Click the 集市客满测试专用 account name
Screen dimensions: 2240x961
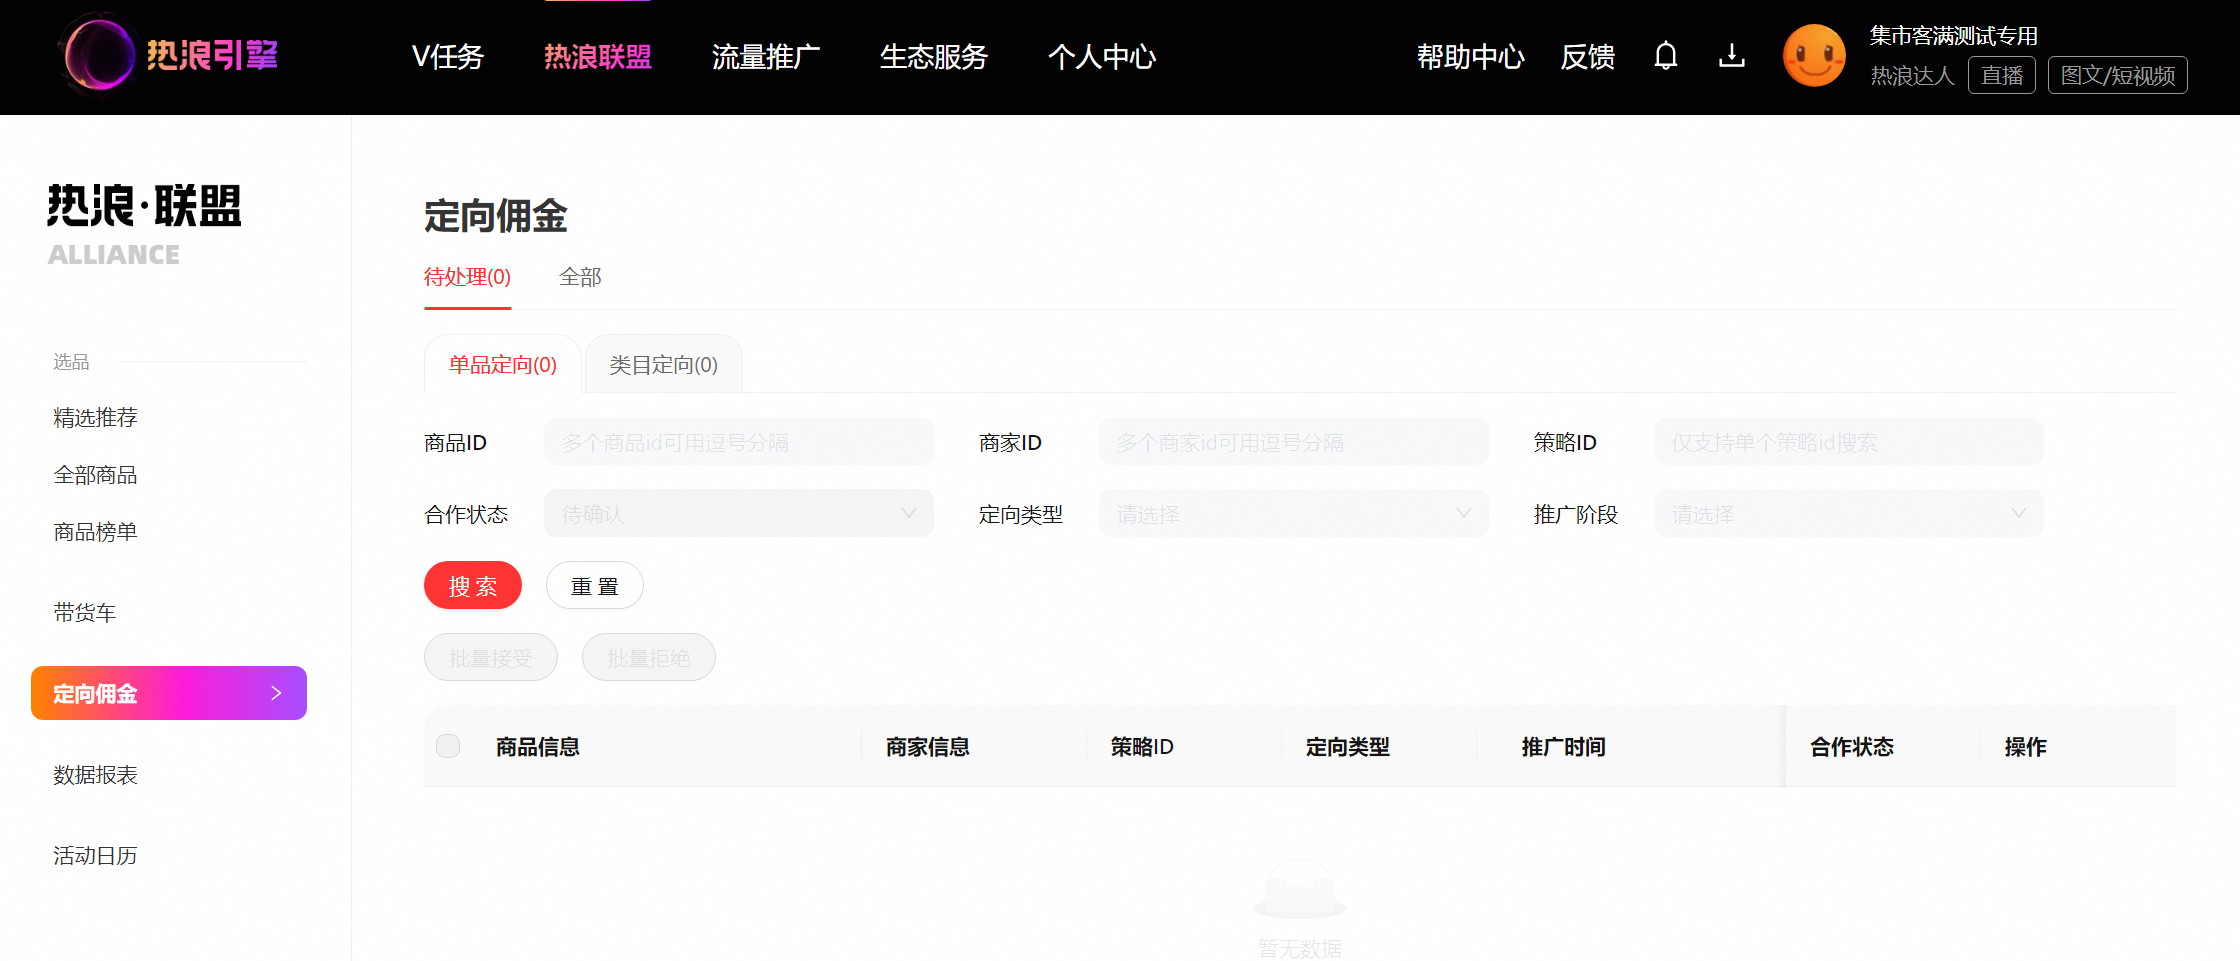point(1953,36)
